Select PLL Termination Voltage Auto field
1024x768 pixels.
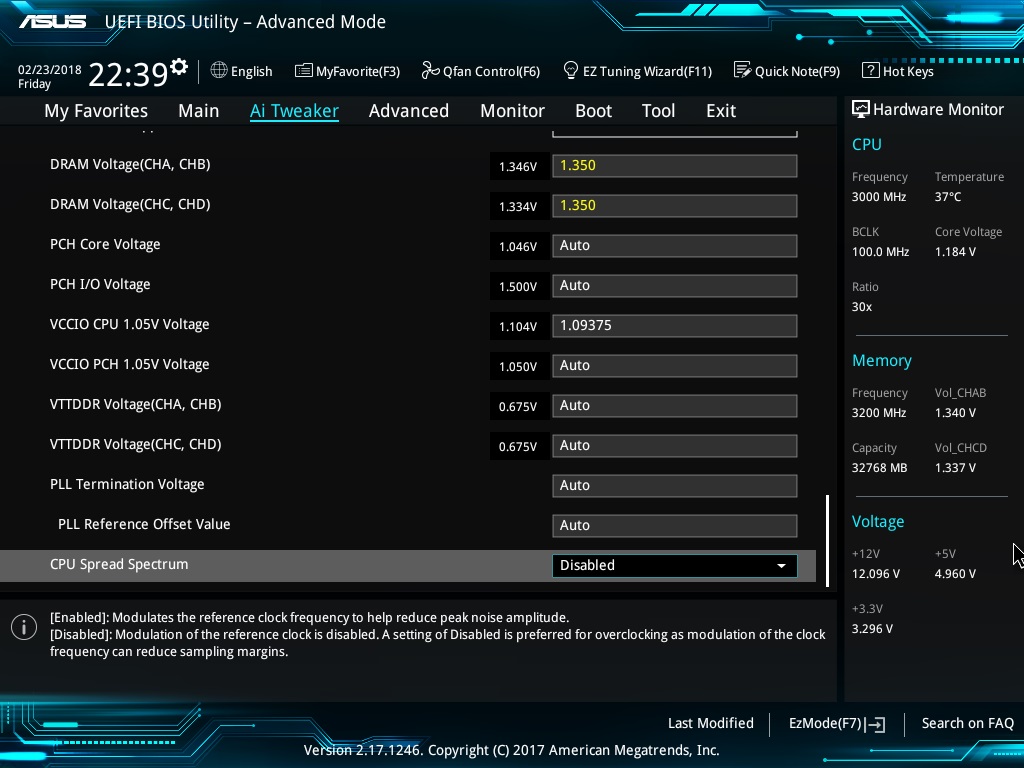click(x=675, y=486)
